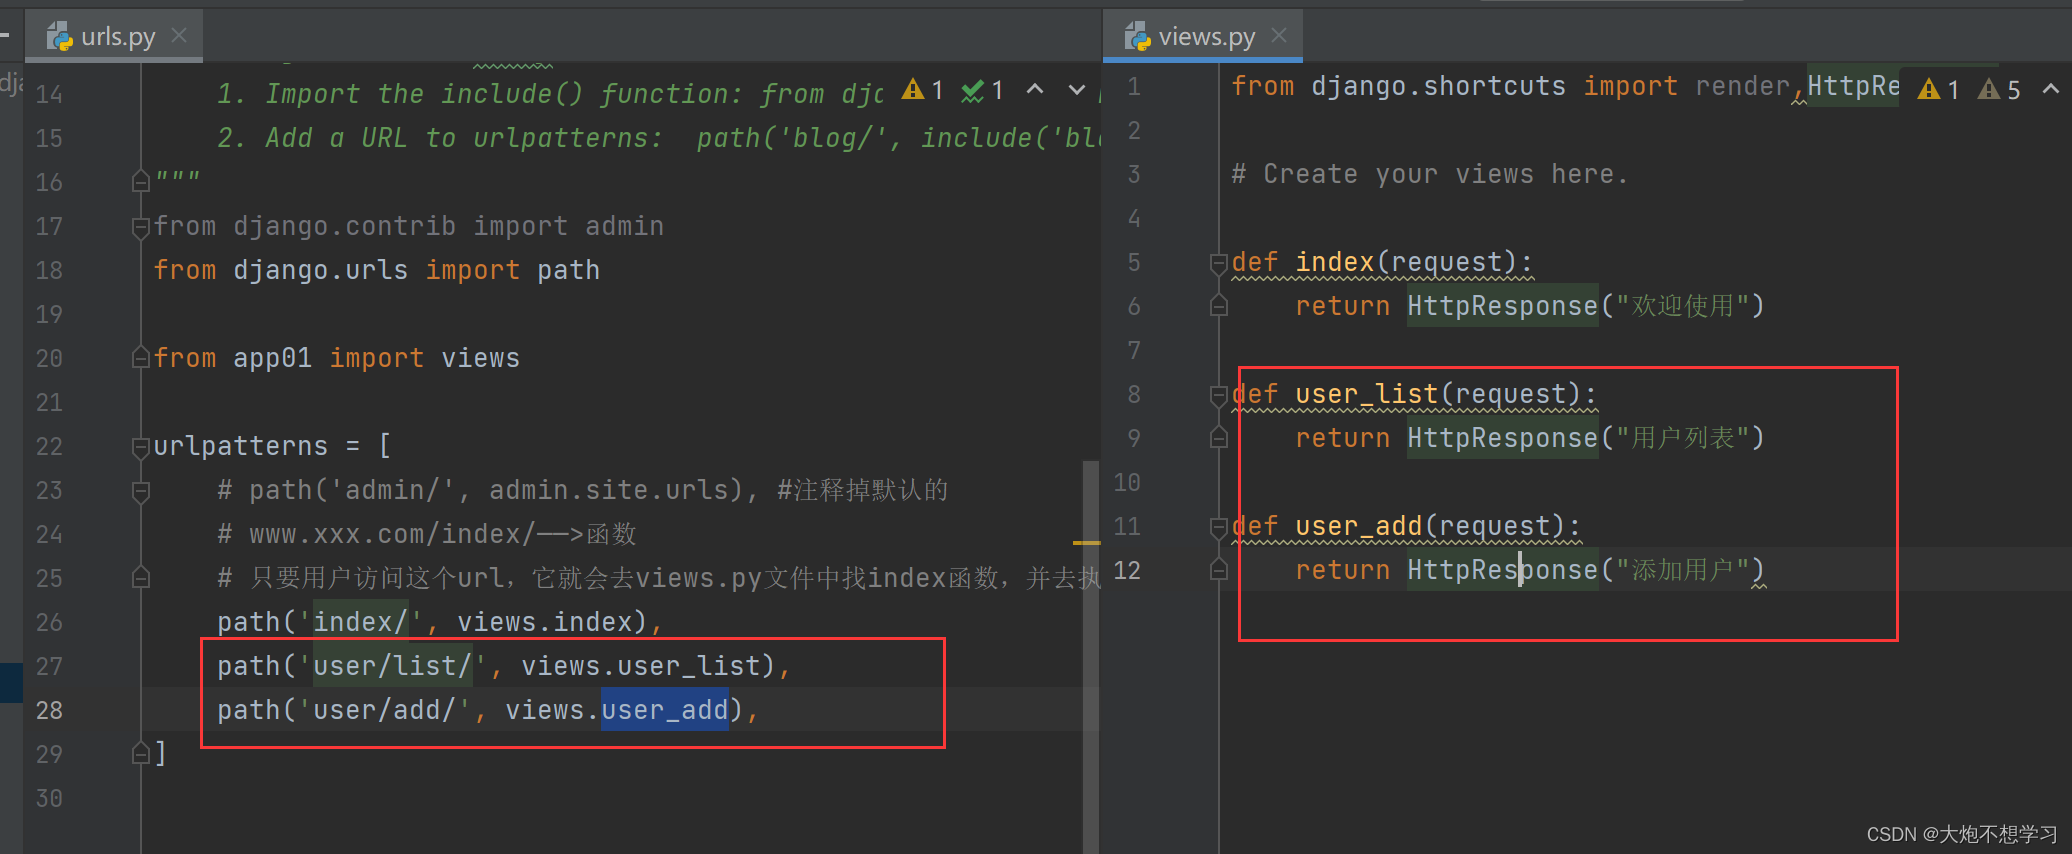Click www.xxx.com/index comment on line 24
Screen dimensions: 2072x854
427,534
